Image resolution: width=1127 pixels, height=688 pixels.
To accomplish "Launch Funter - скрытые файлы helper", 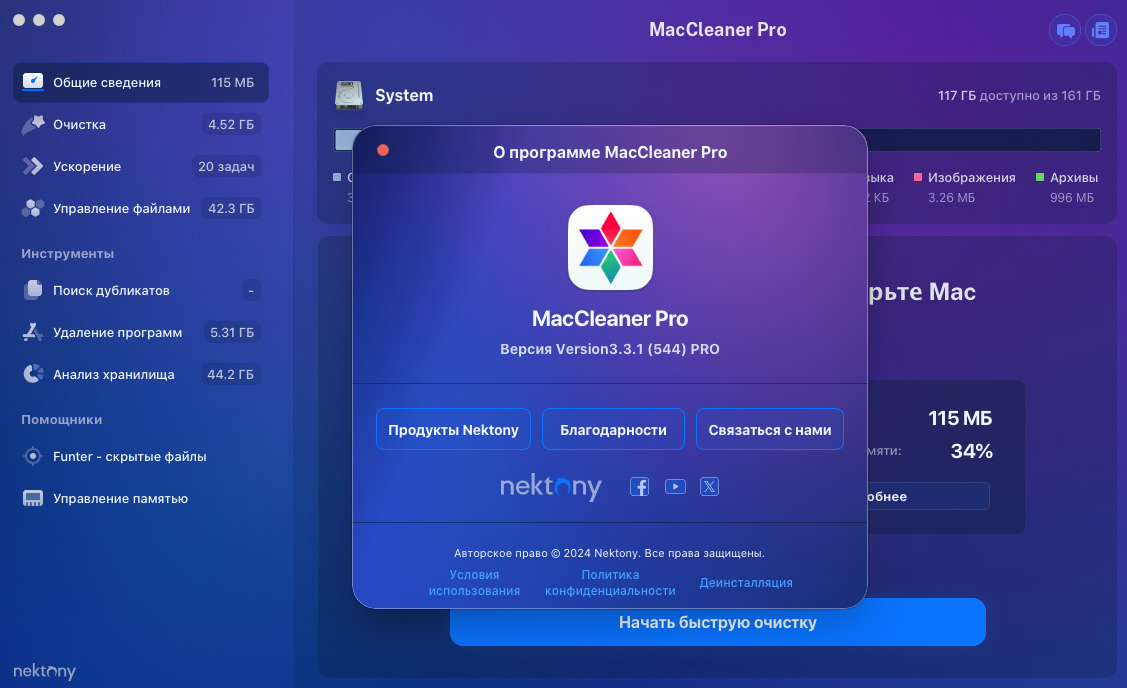I will coord(130,457).
